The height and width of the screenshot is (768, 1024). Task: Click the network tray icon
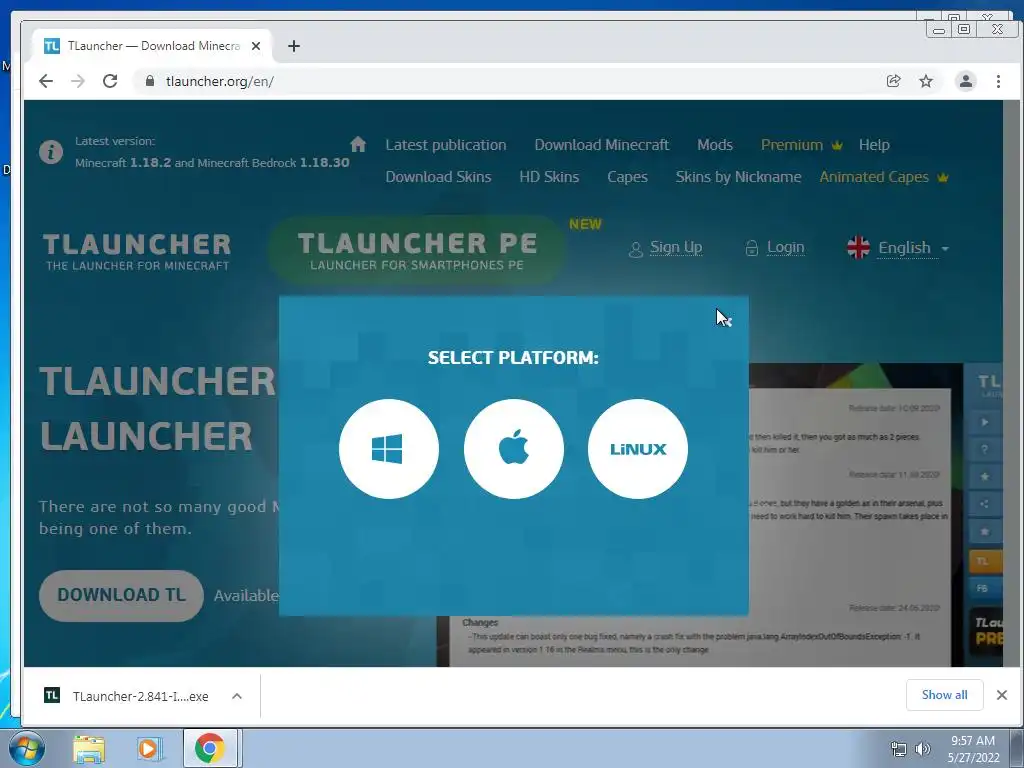[x=899, y=748]
